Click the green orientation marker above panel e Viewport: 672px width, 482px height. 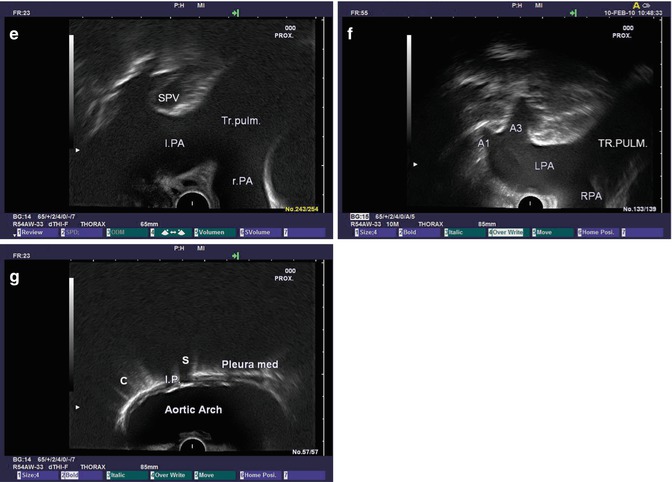235,13
